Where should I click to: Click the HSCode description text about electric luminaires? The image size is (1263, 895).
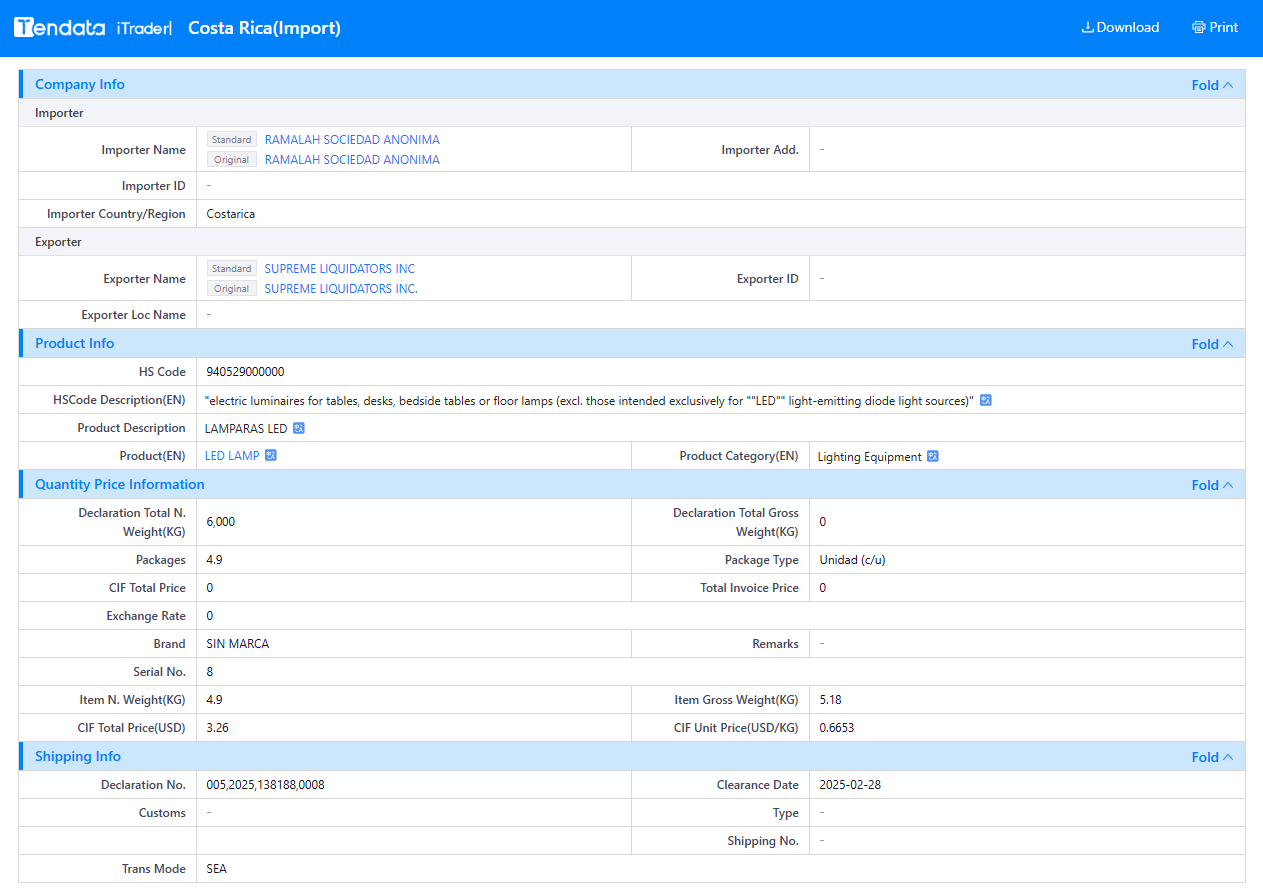point(589,401)
